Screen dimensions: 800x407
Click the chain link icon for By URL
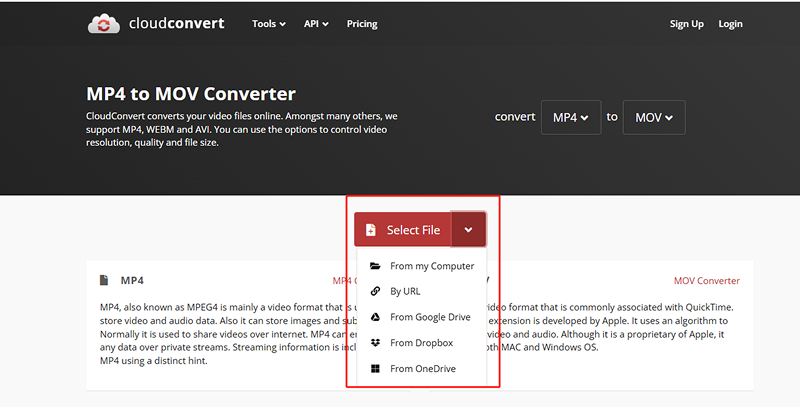(375, 291)
